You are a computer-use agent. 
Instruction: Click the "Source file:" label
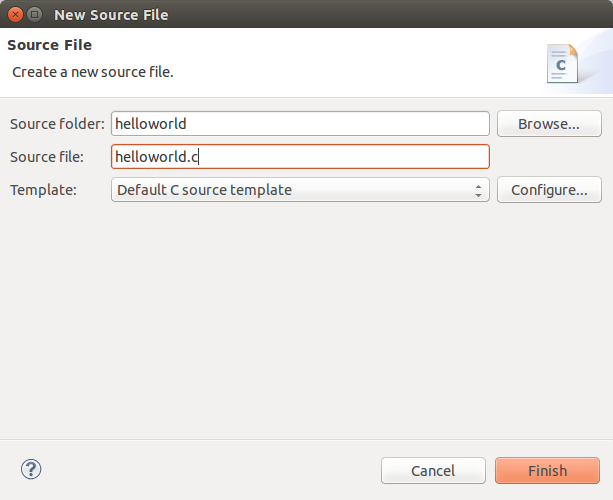(x=47, y=157)
